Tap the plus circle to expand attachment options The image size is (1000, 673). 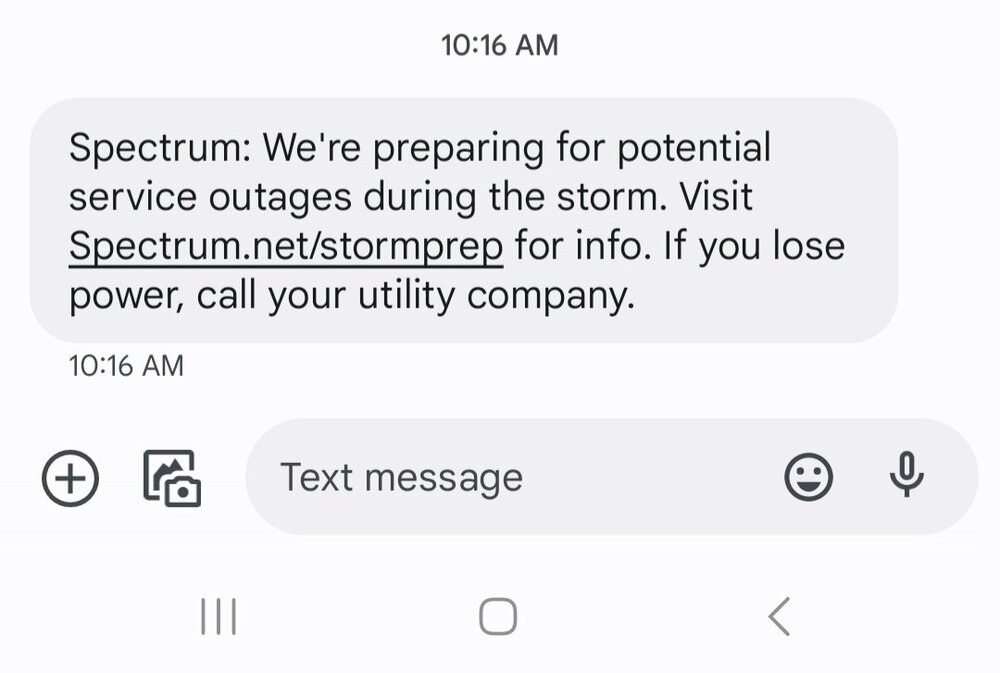pyautogui.click(x=69, y=477)
